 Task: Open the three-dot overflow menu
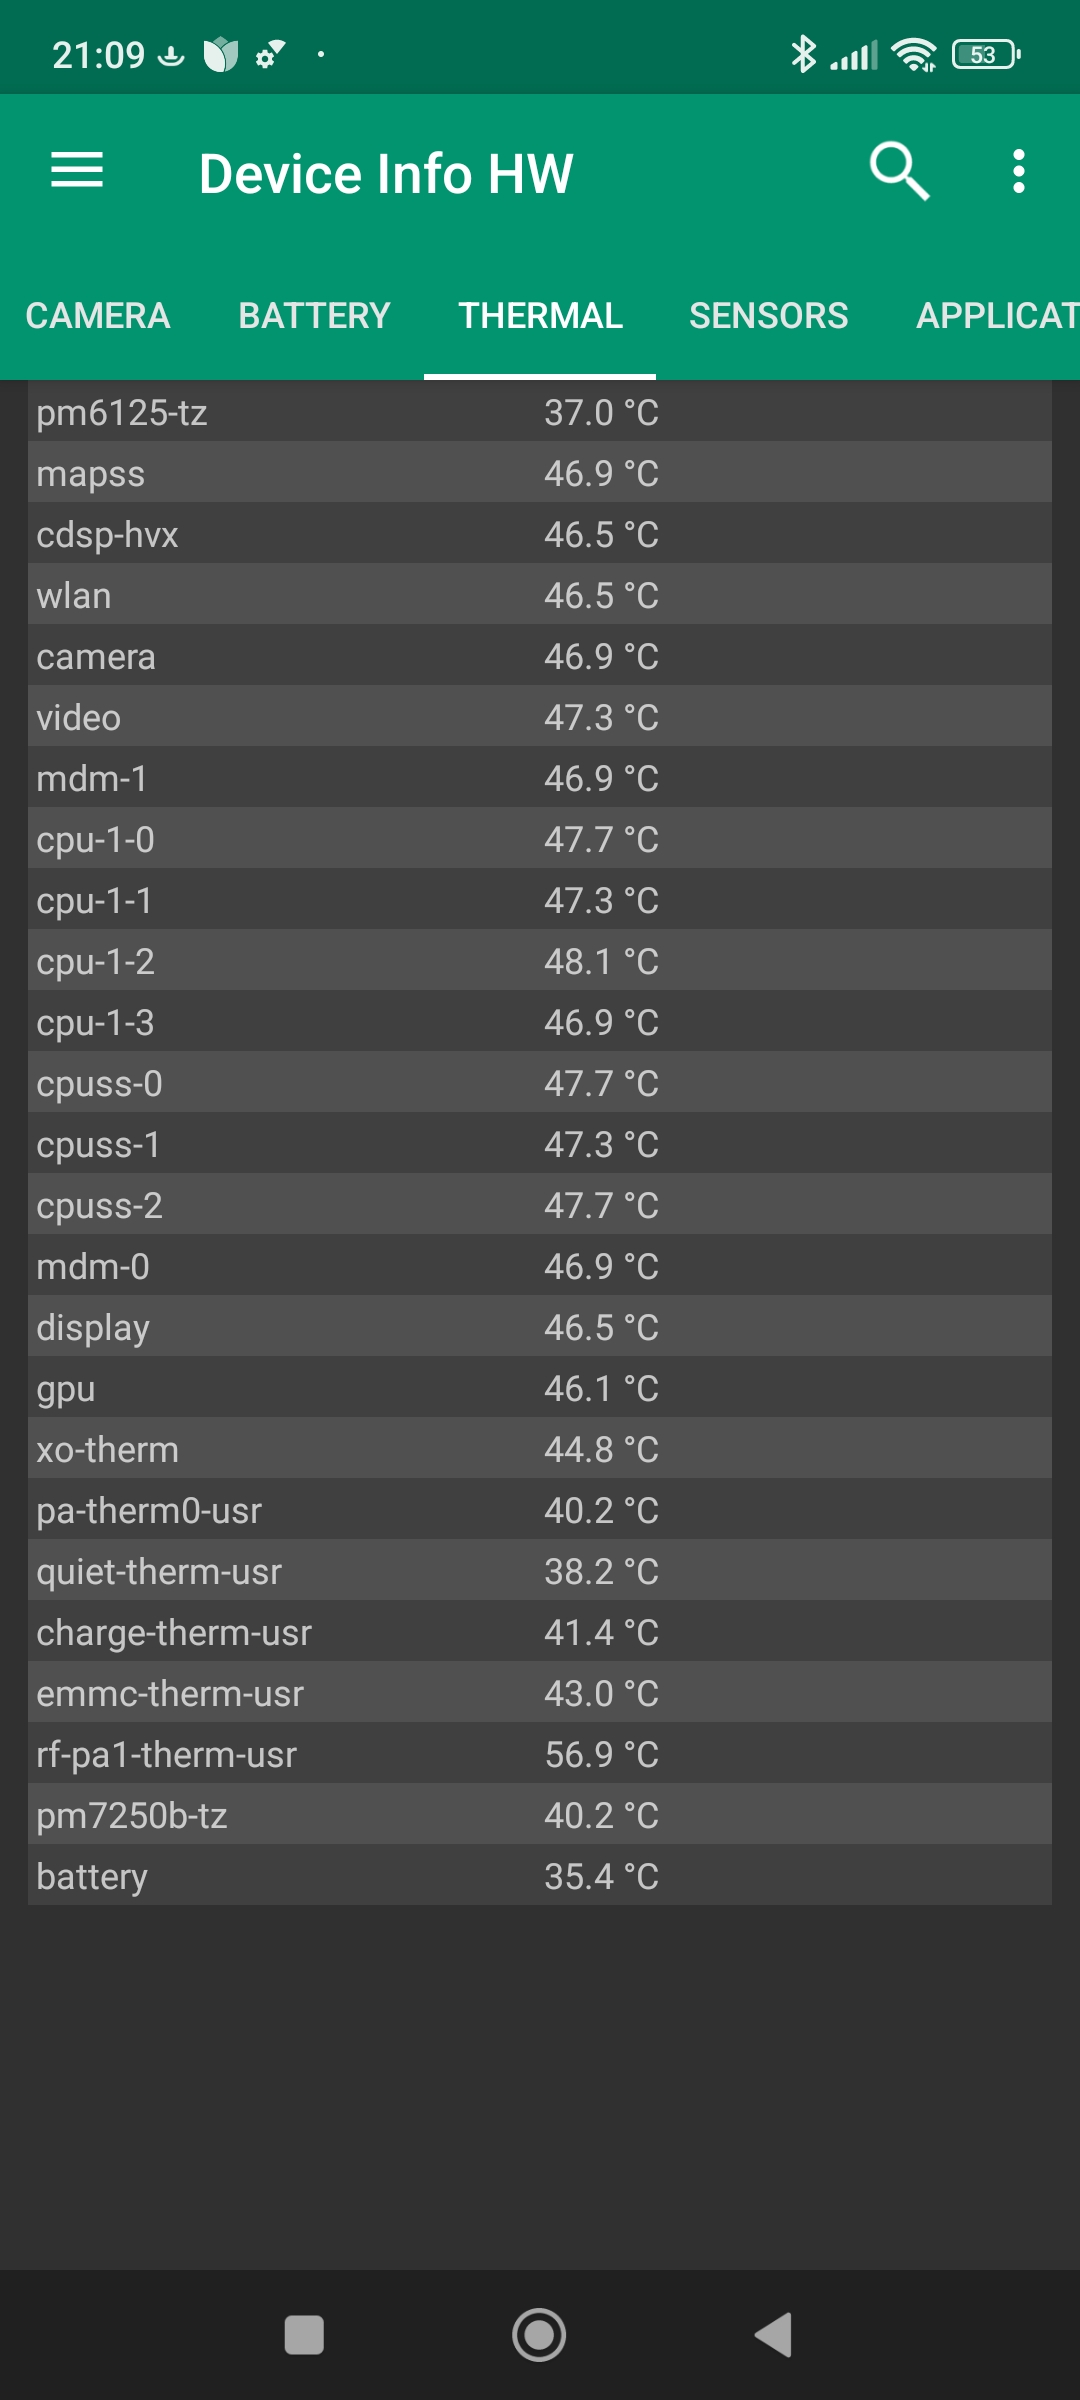[x=1018, y=171]
